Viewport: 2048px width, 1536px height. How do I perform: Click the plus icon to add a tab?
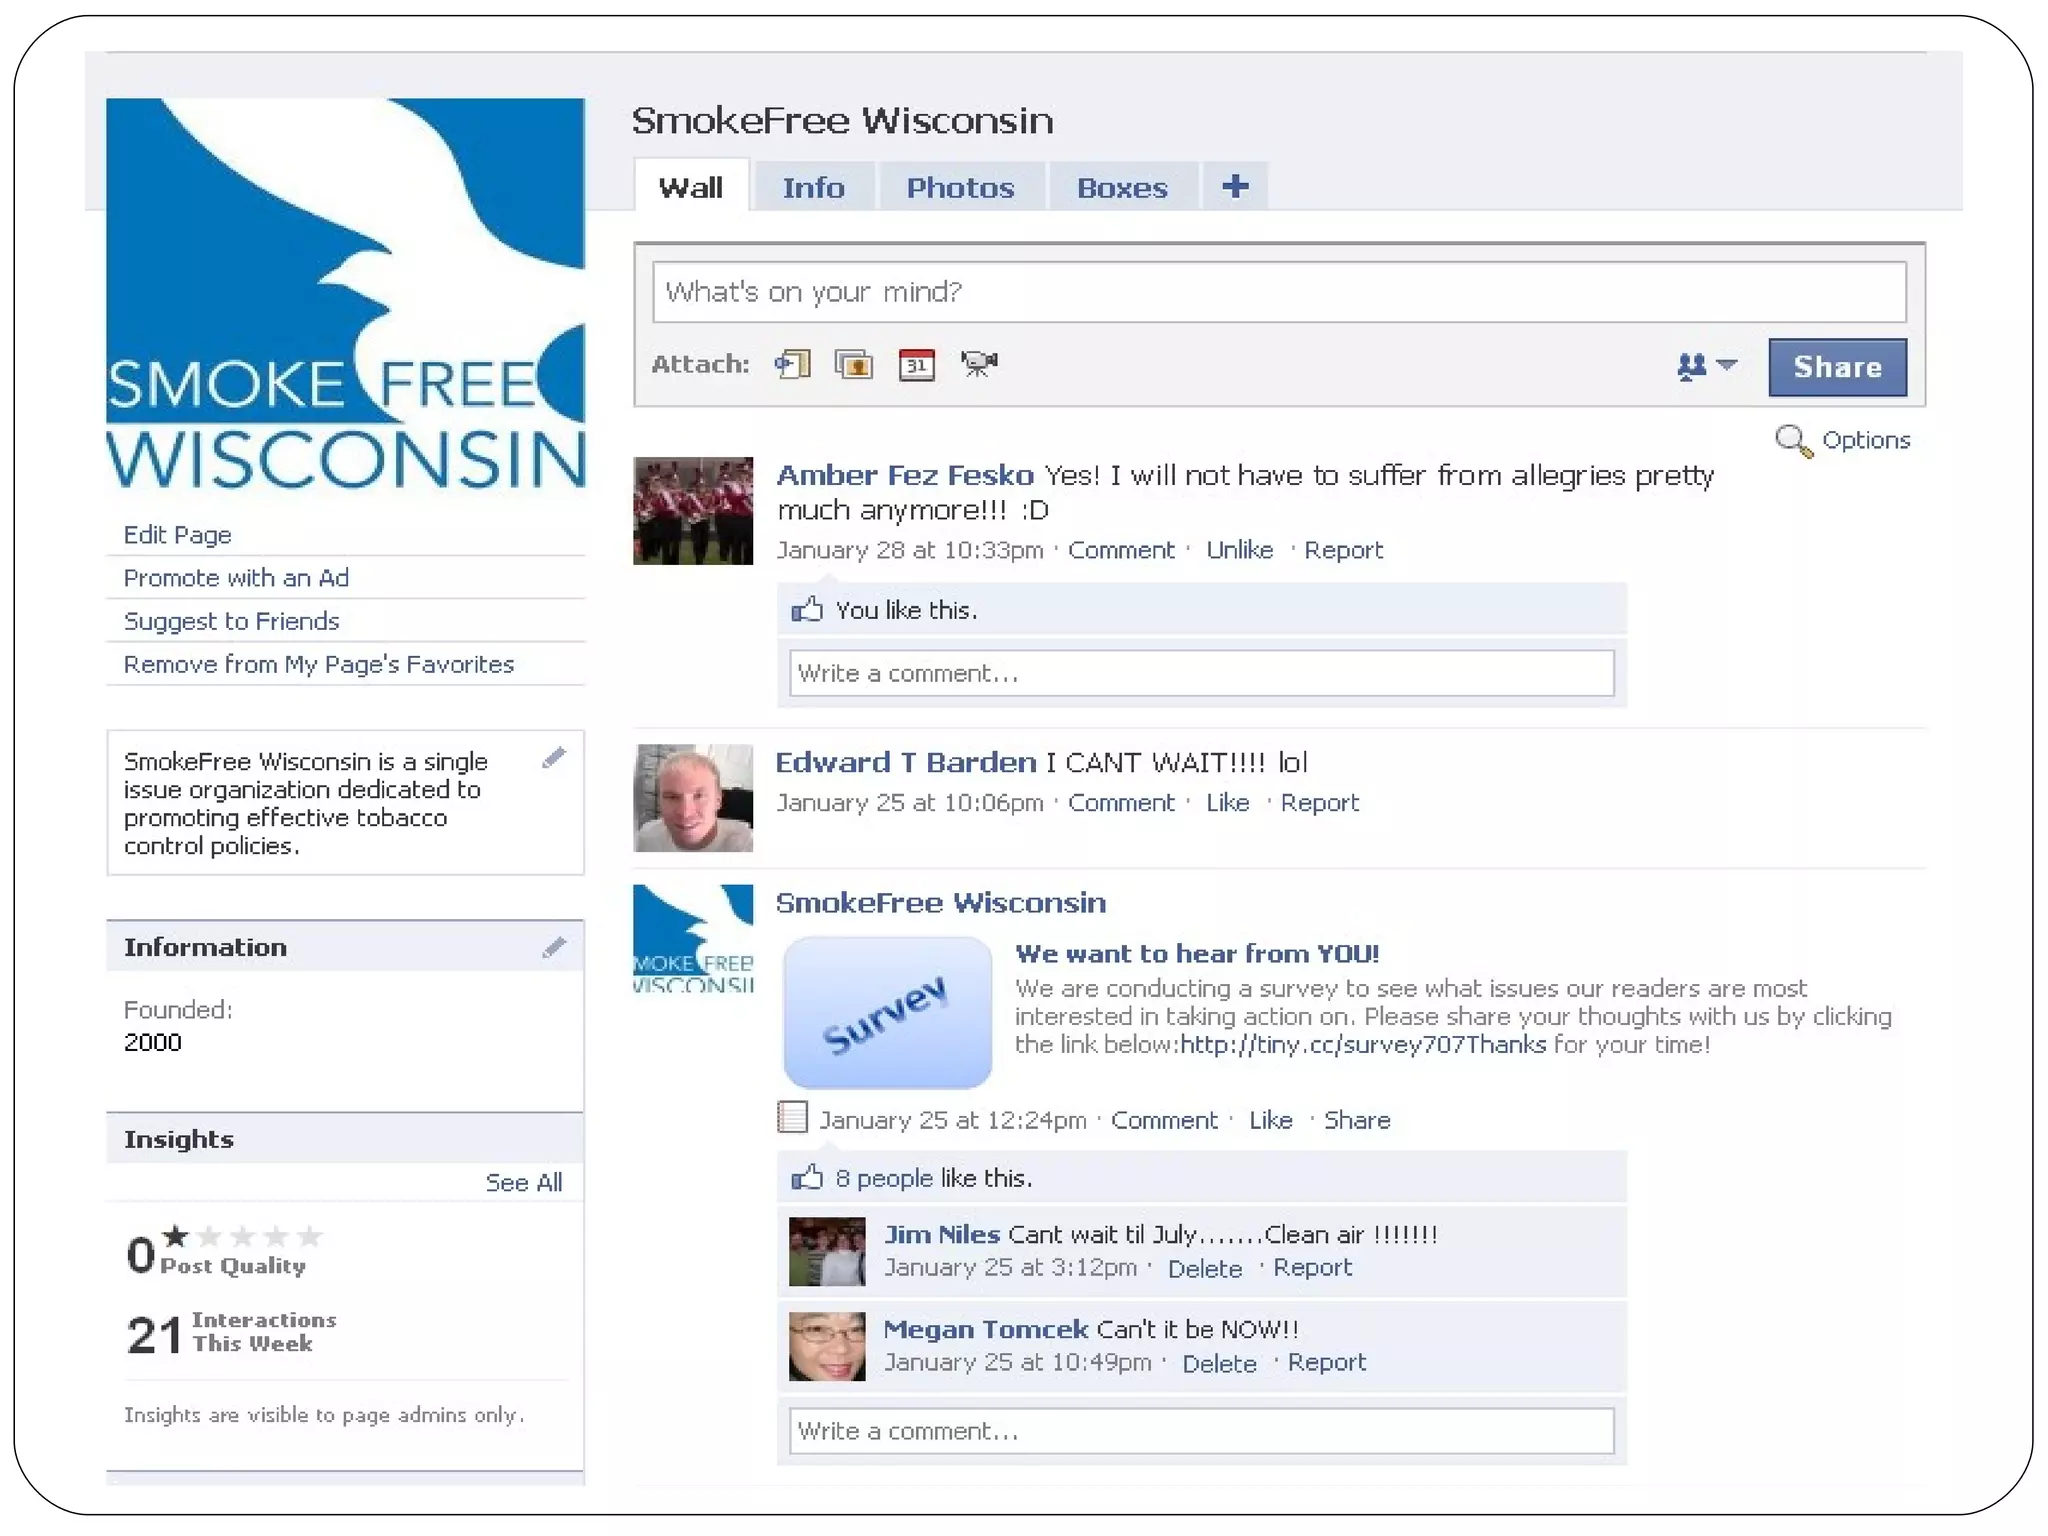[x=1235, y=187]
